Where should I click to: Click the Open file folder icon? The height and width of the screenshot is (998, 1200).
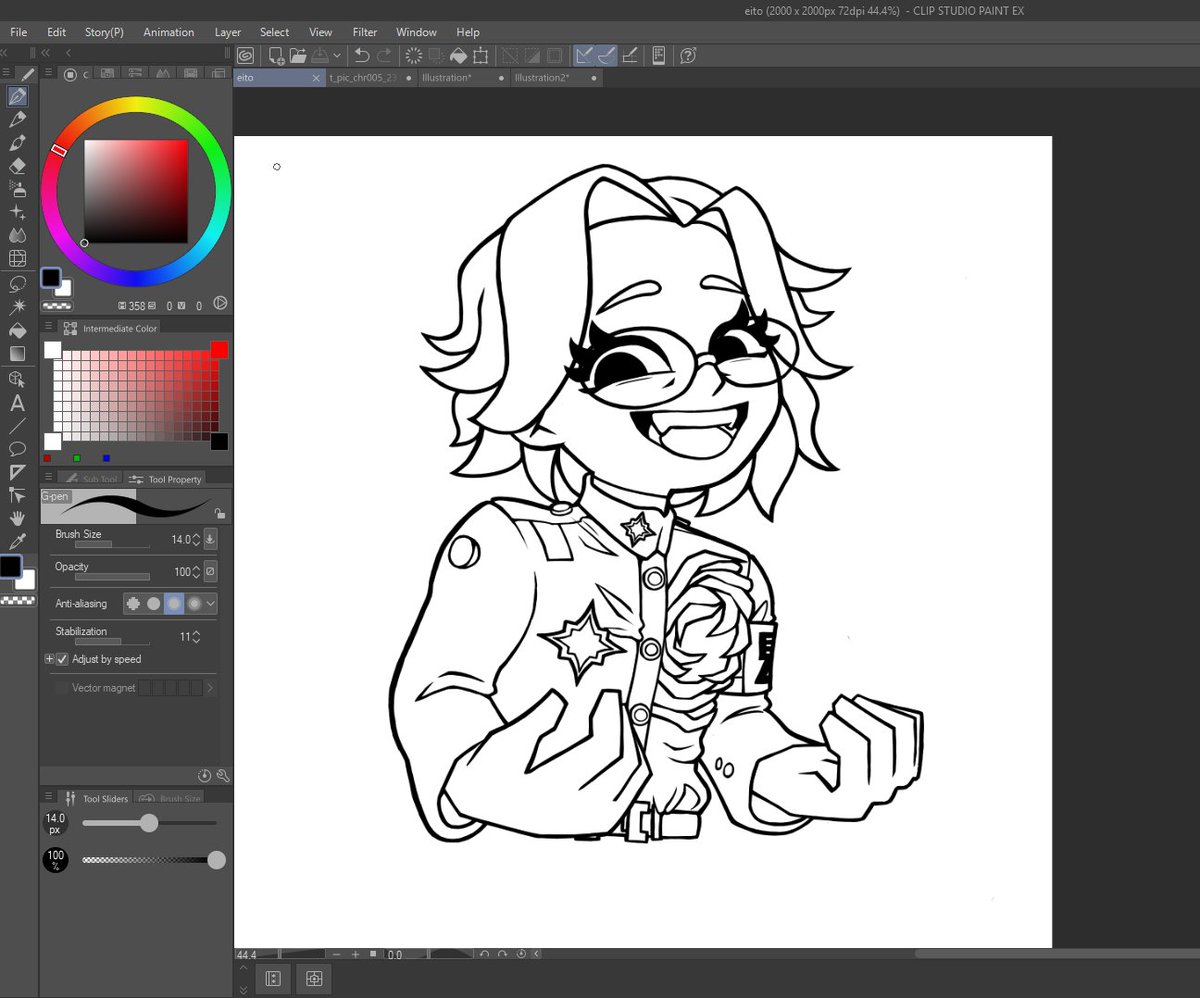tap(297, 56)
